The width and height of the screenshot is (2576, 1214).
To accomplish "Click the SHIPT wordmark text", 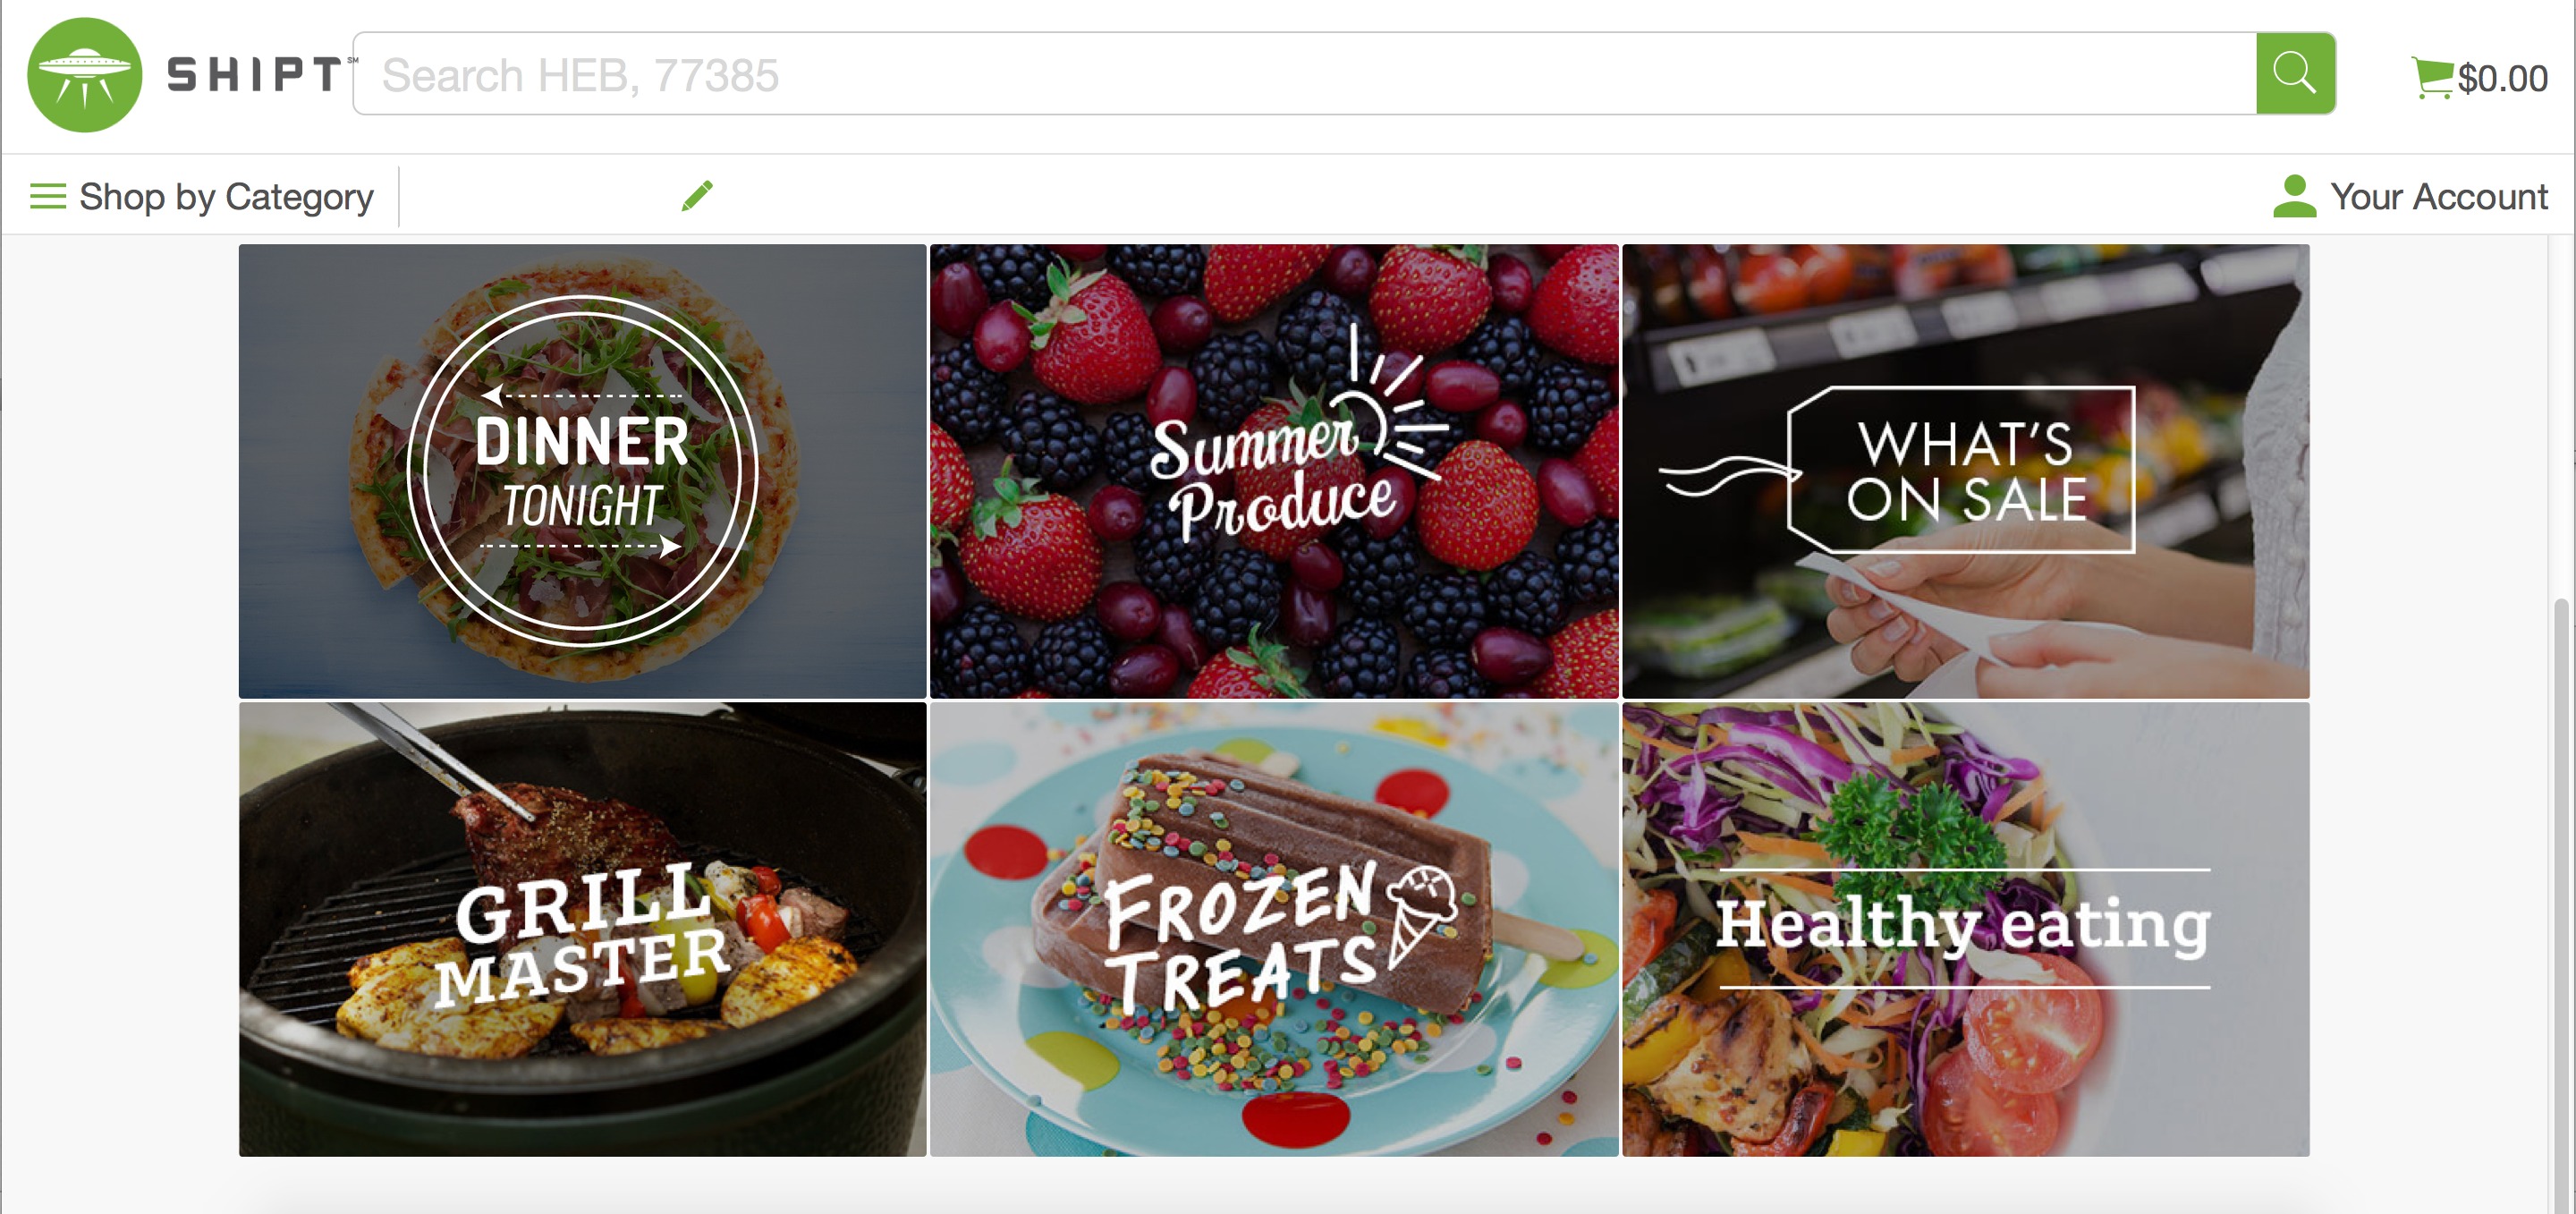I will (254, 74).
